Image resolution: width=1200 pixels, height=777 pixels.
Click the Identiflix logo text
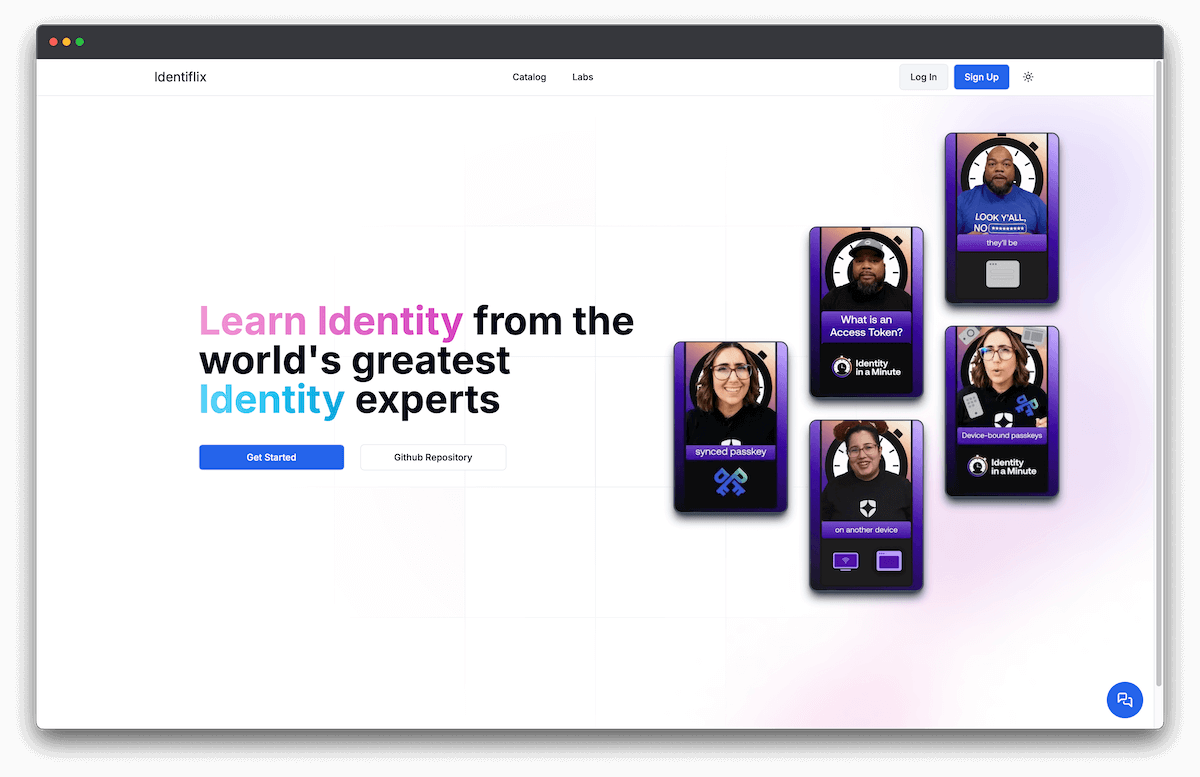click(x=180, y=77)
